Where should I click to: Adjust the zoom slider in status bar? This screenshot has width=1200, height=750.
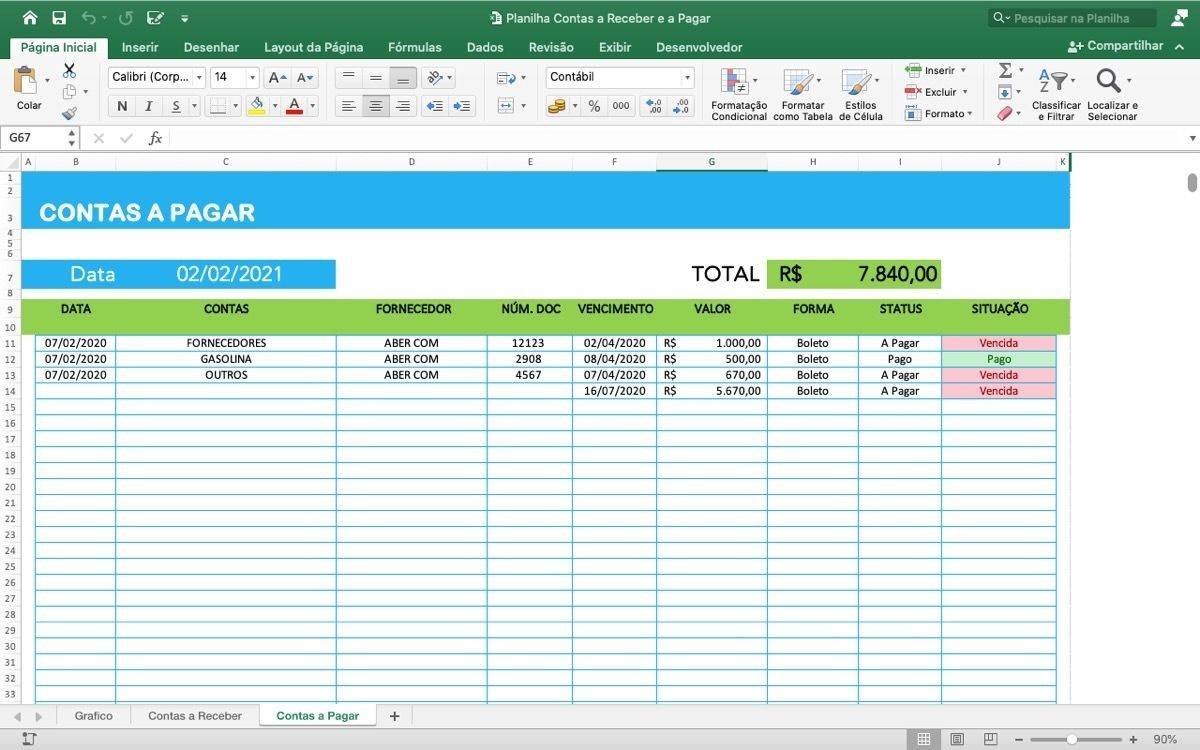(1072, 739)
